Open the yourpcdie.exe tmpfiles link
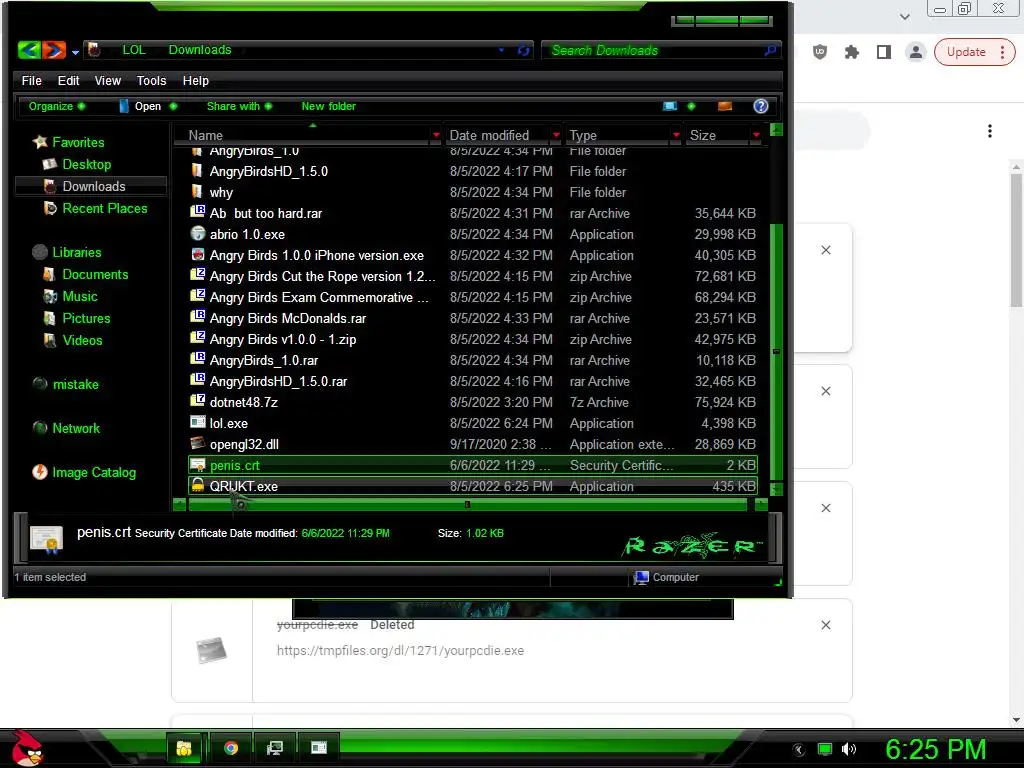Viewport: 1024px width, 768px height. point(400,650)
